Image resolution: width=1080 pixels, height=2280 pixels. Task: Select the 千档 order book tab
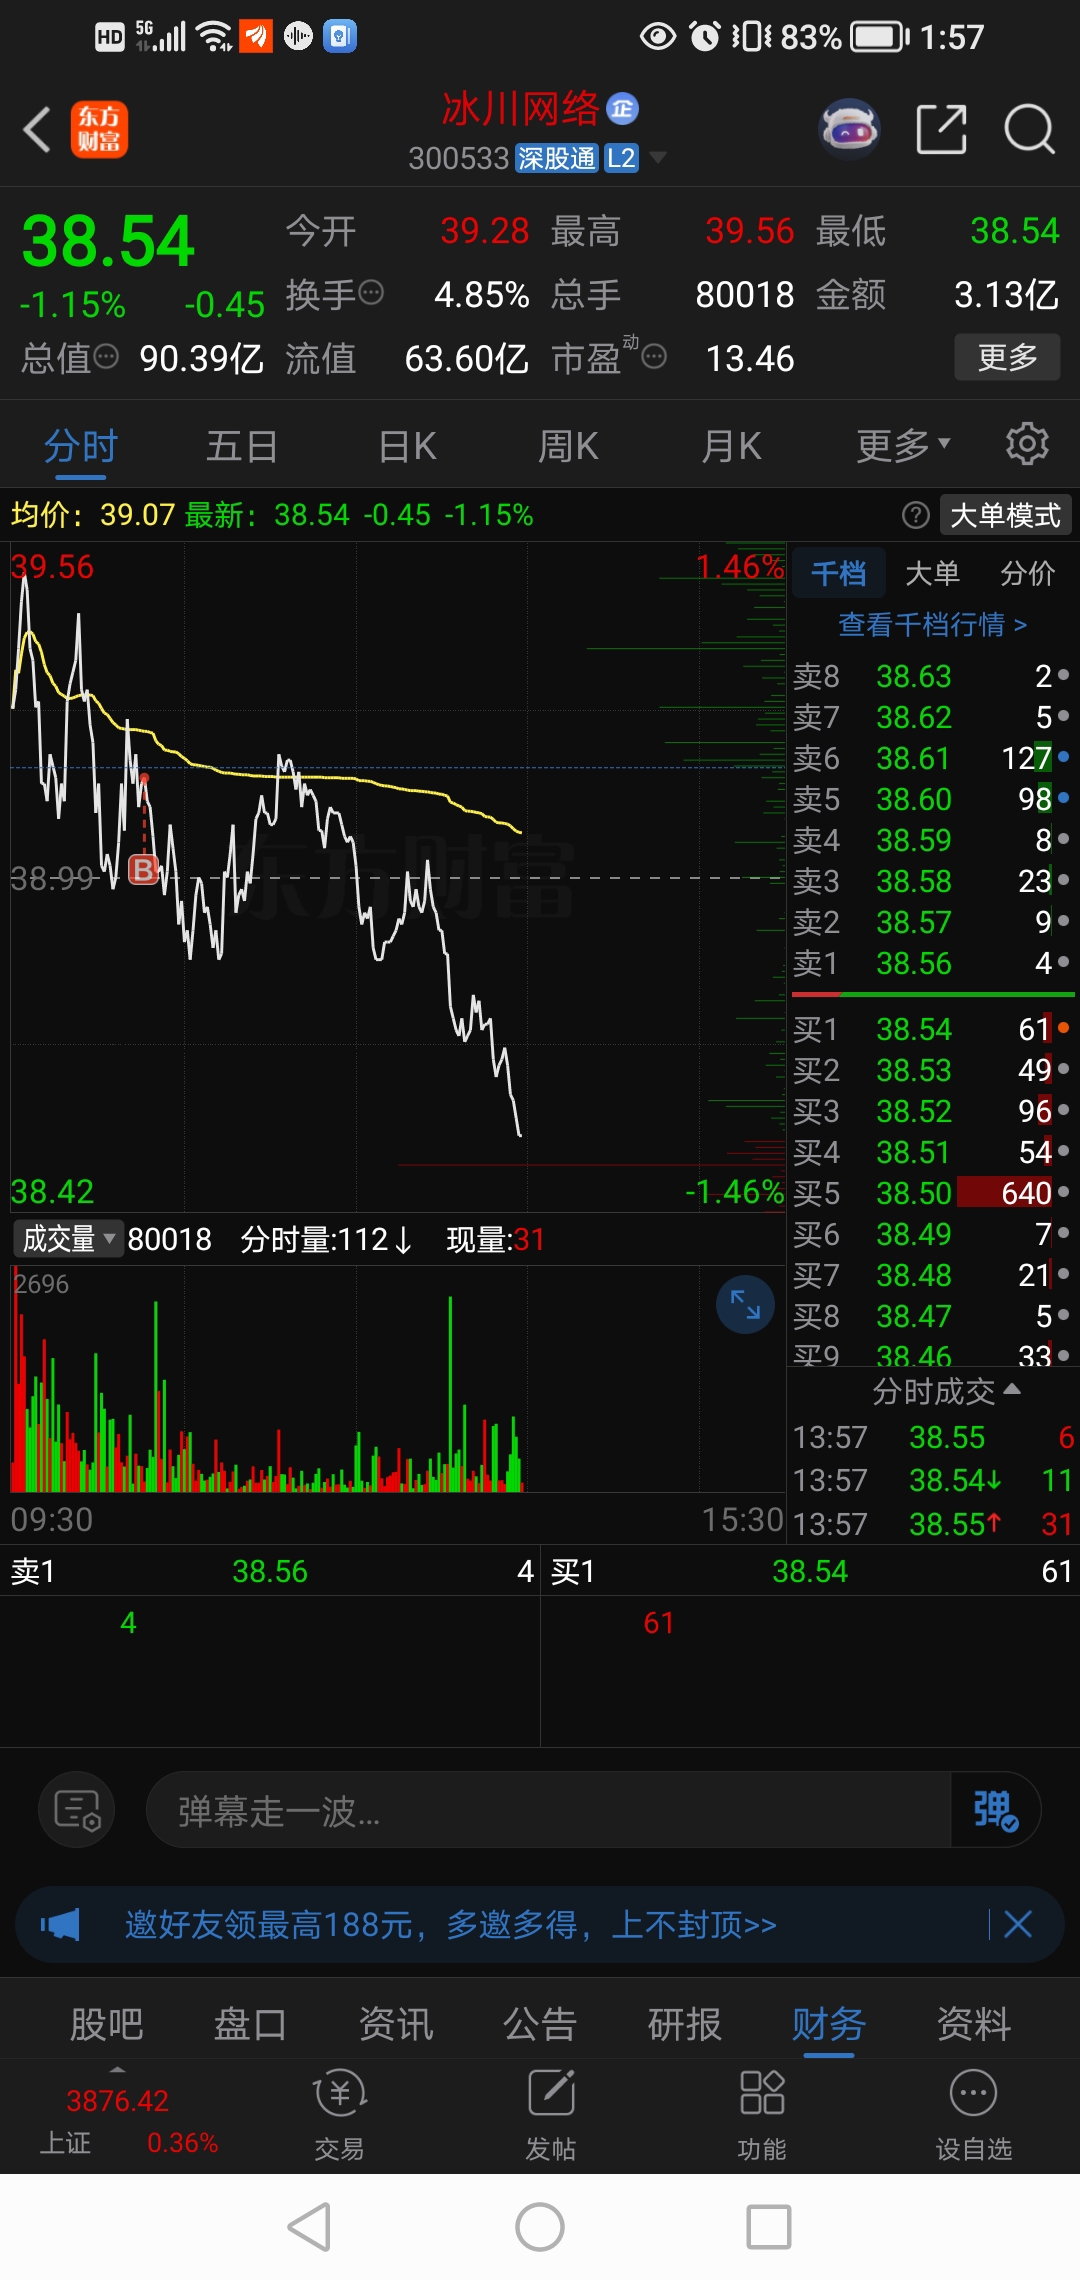(x=838, y=573)
